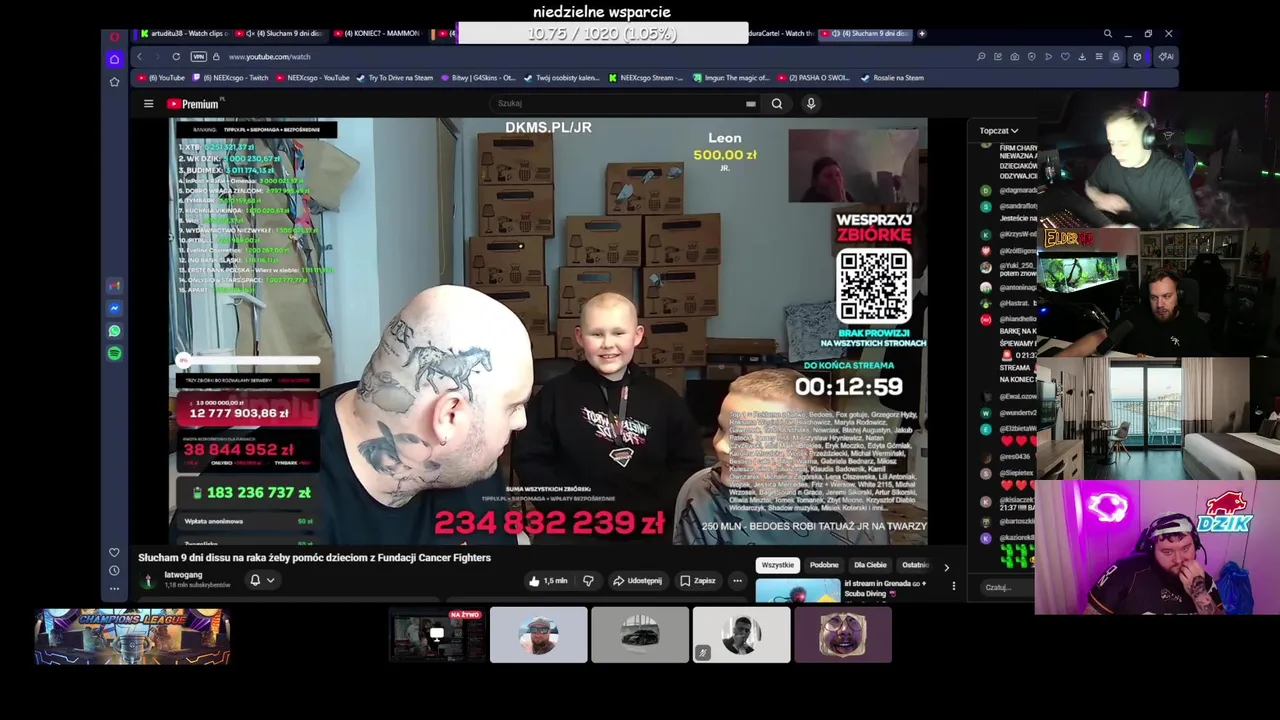Screen dimensions: 1280x720
Task: Click the video title Słucham 9 dni dissu
Action: [x=315, y=558]
